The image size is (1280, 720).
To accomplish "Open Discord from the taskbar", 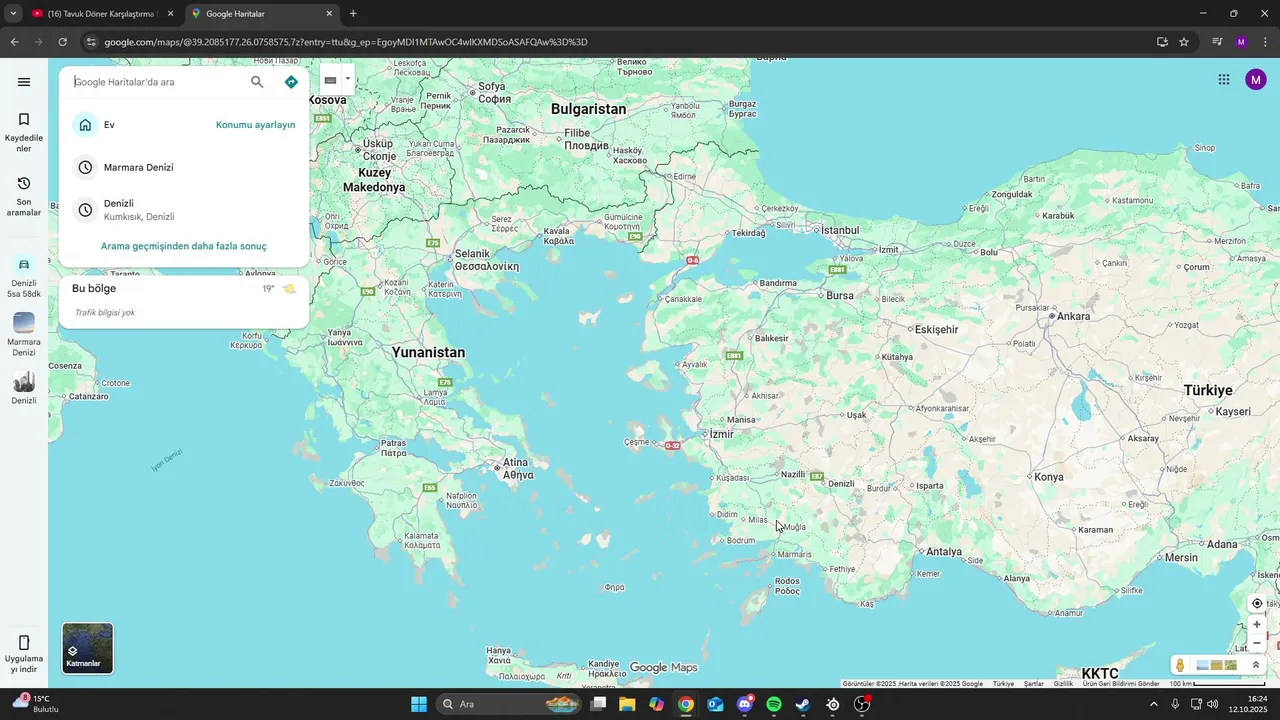I will [745, 704].
